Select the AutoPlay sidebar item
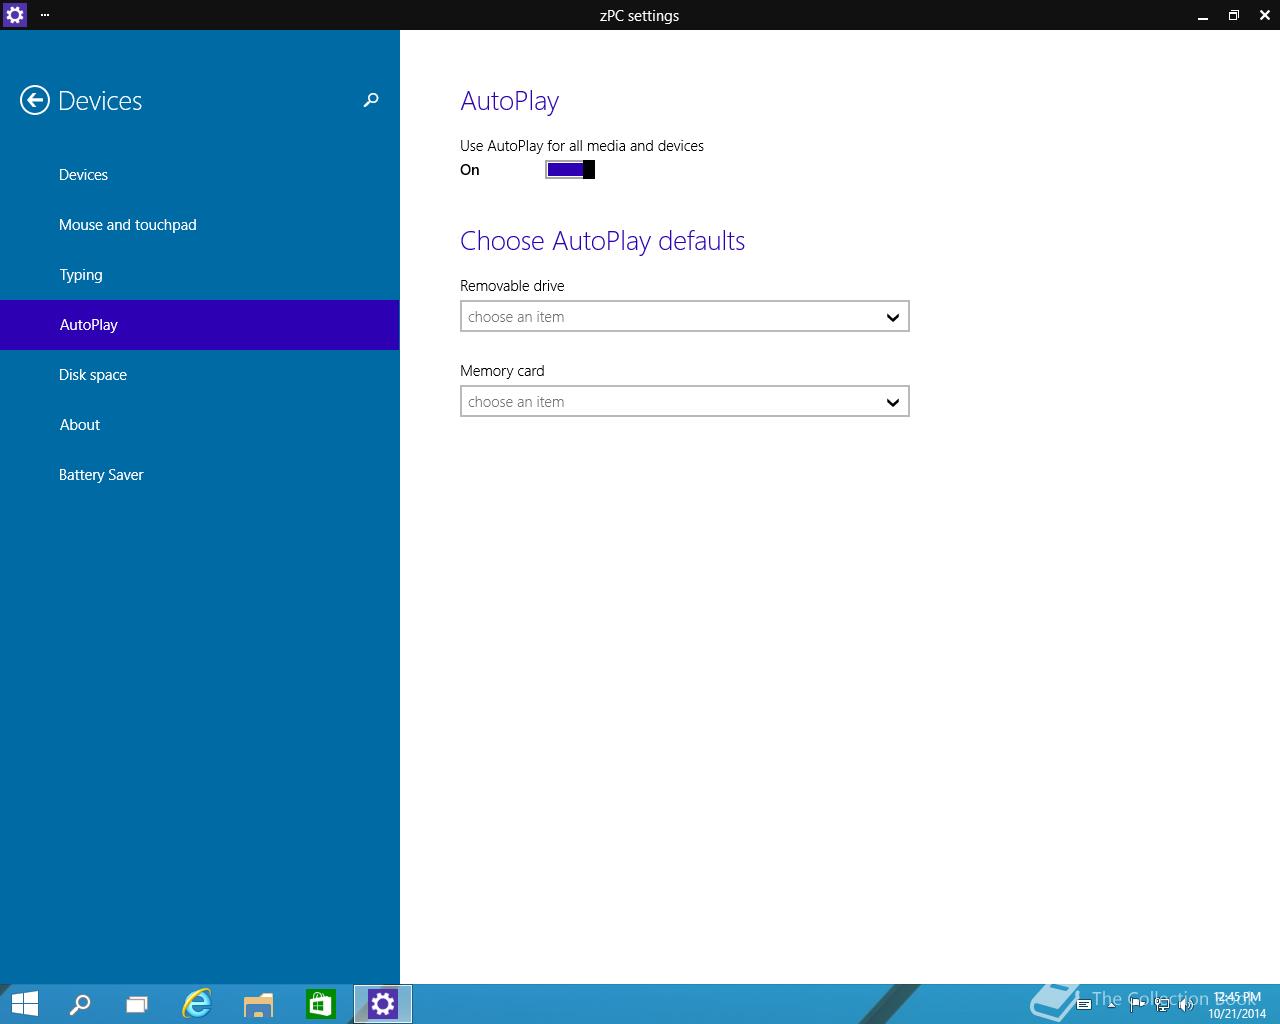 200,325
